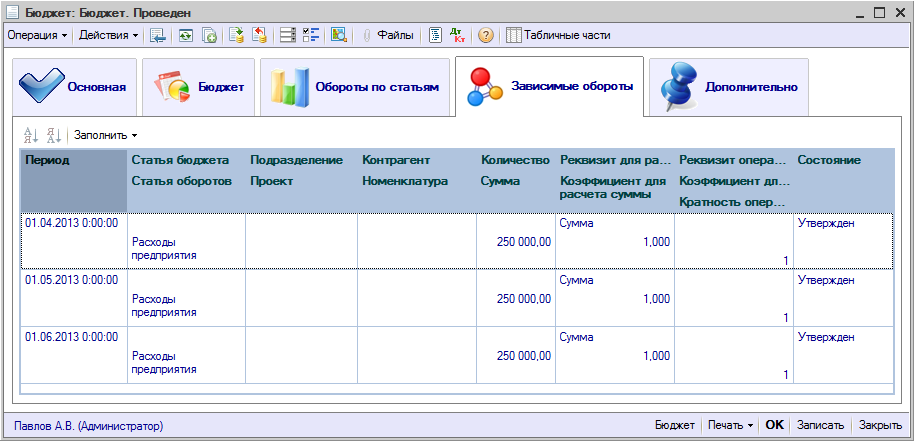This screenshot has height=441, width=914.
Task: Open the Файлы paperclip attachment button
Action: tap(388, 35)
